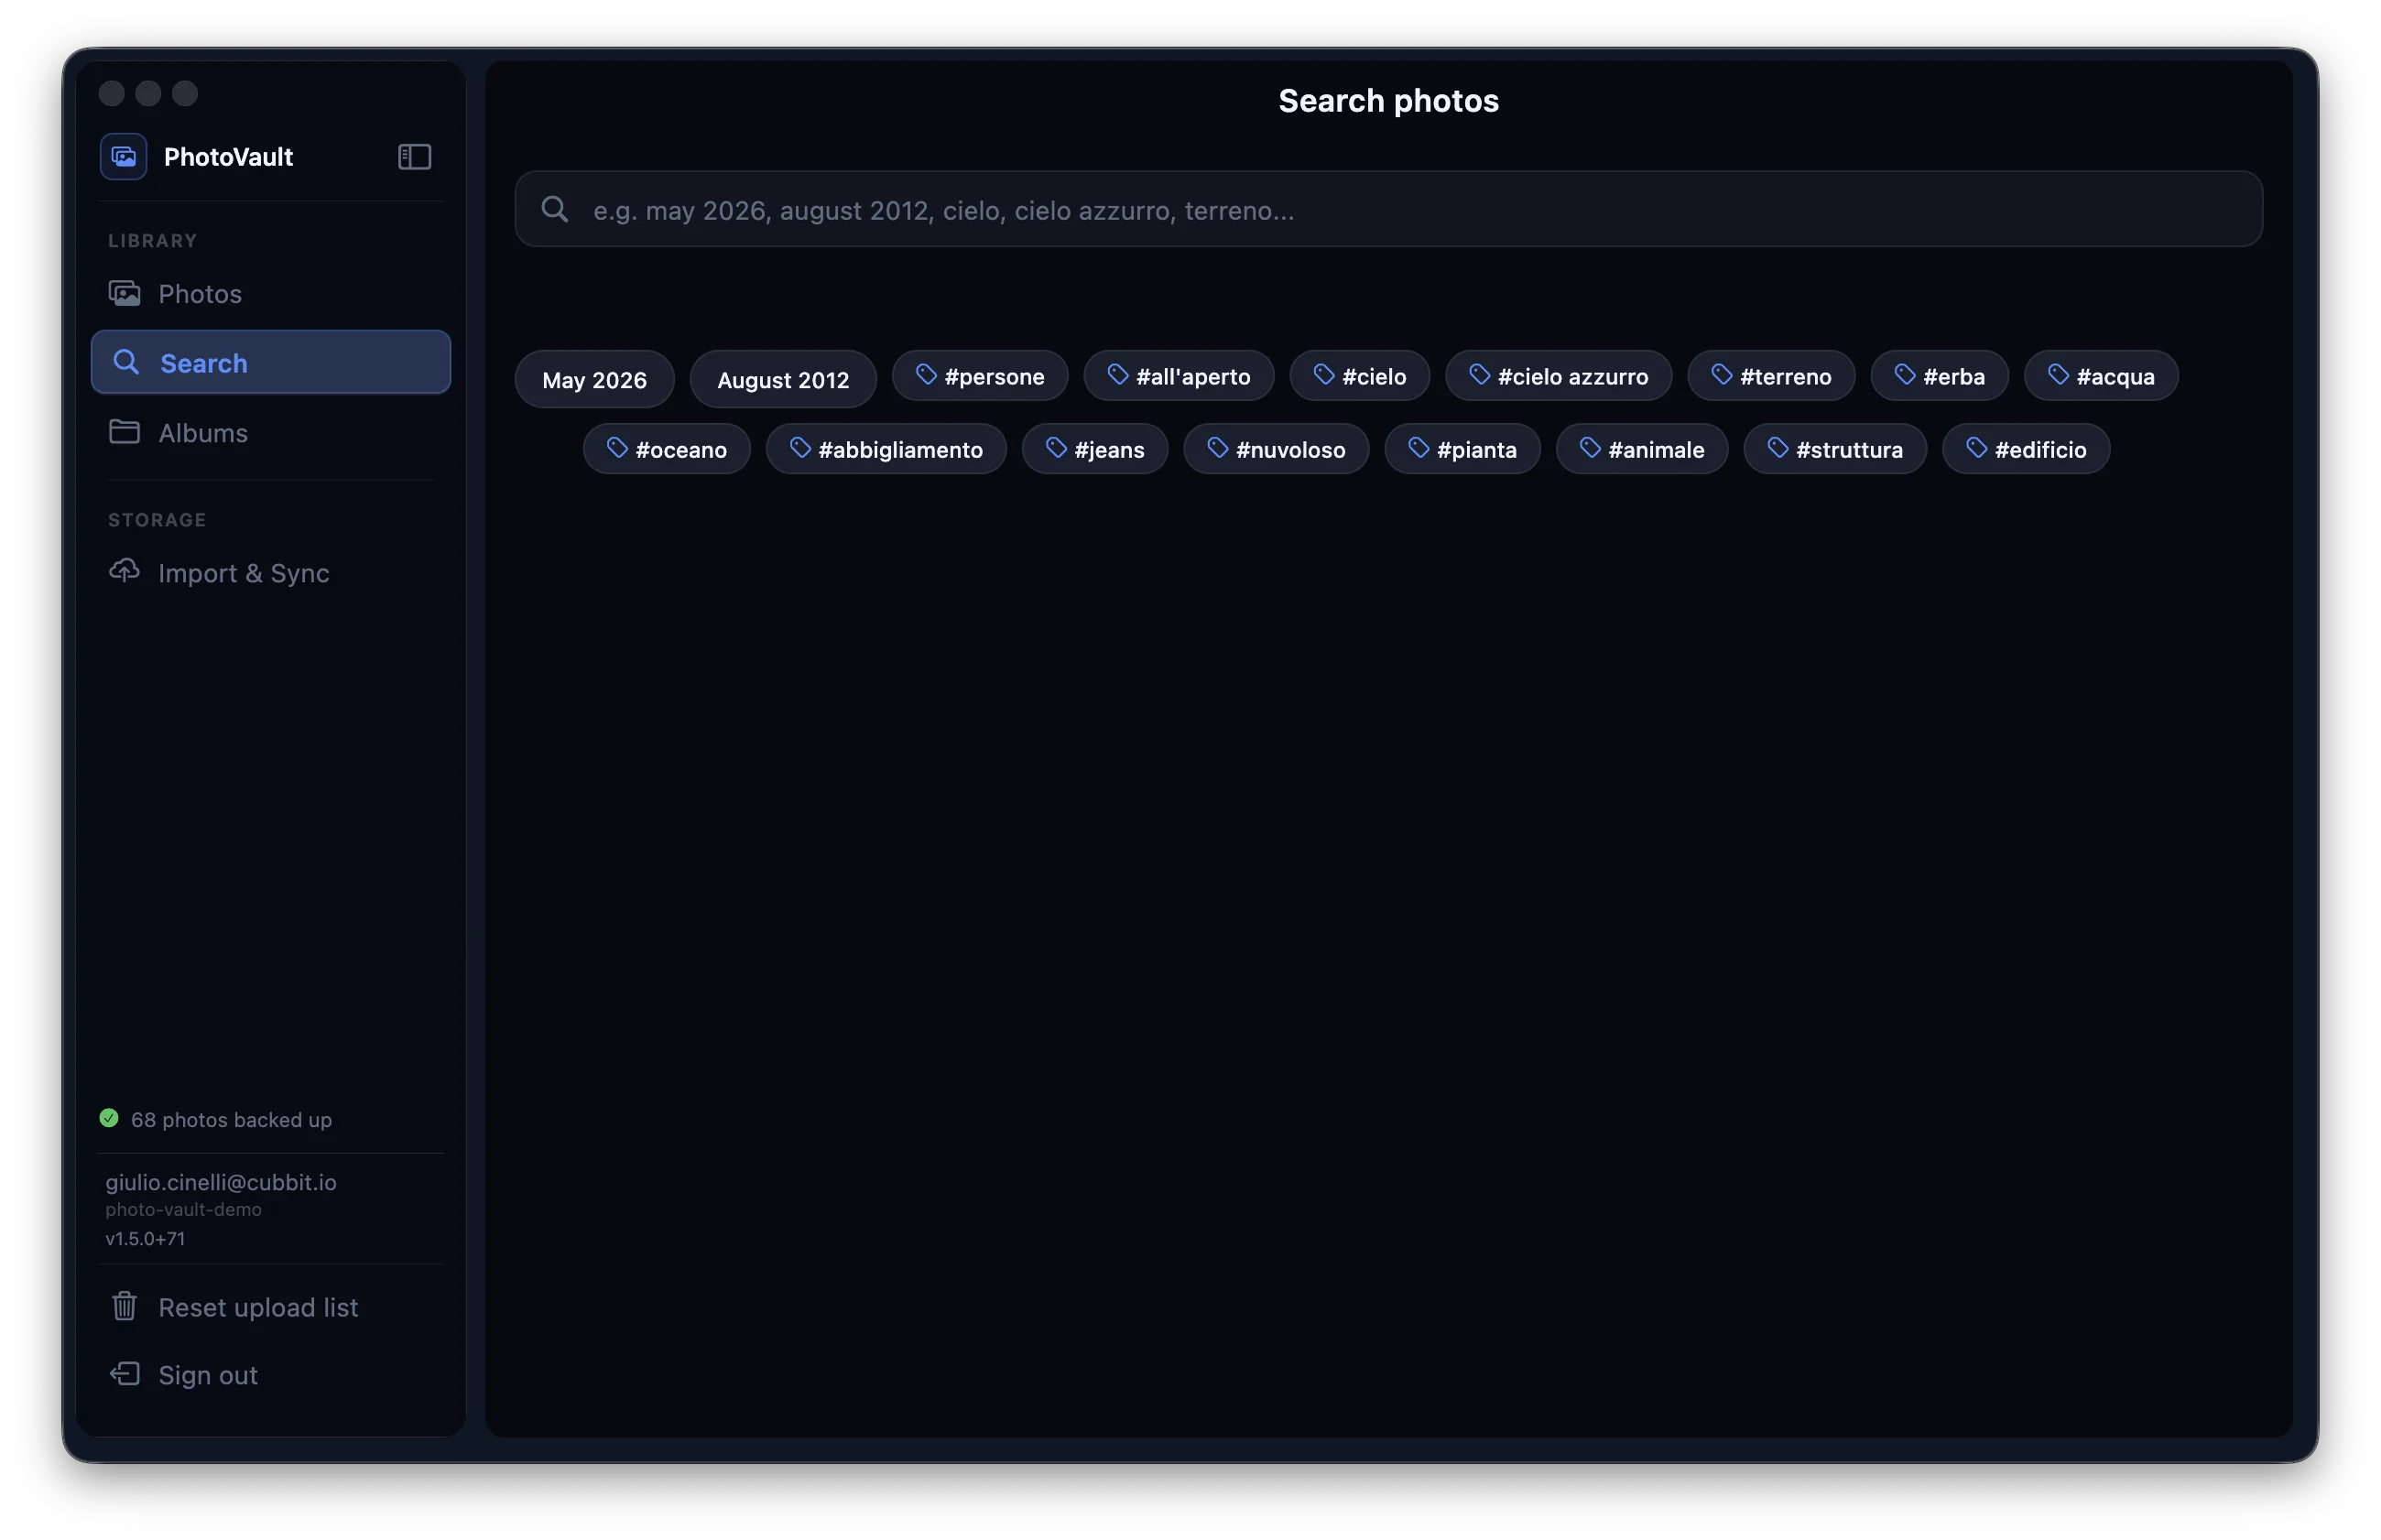Open the Albums section label
Viewport: 2381px width, 1540px height.
[x=203, y=432]
